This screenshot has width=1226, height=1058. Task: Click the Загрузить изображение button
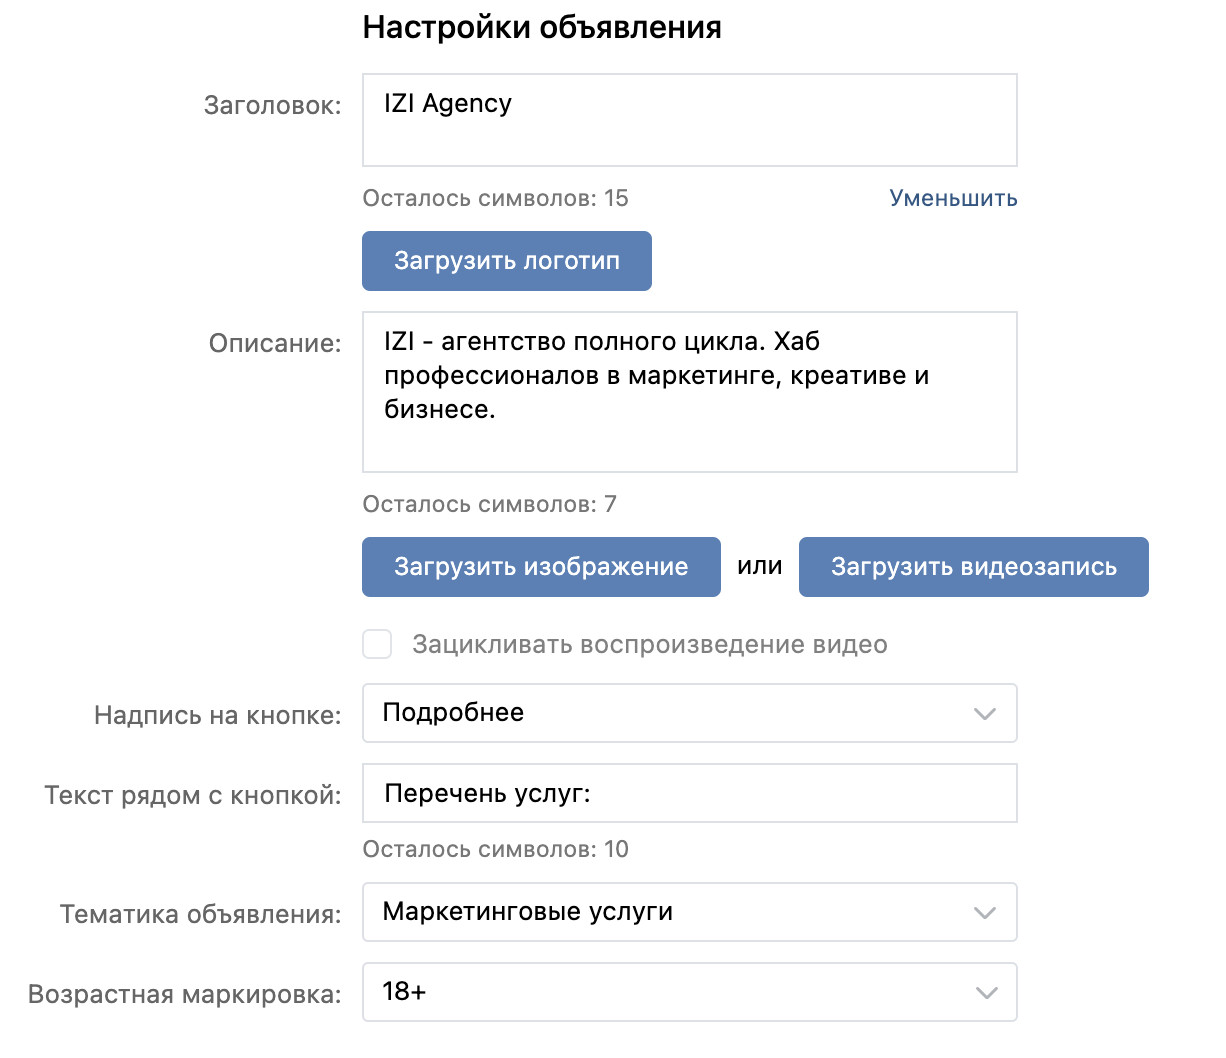[x=541, y=567]
